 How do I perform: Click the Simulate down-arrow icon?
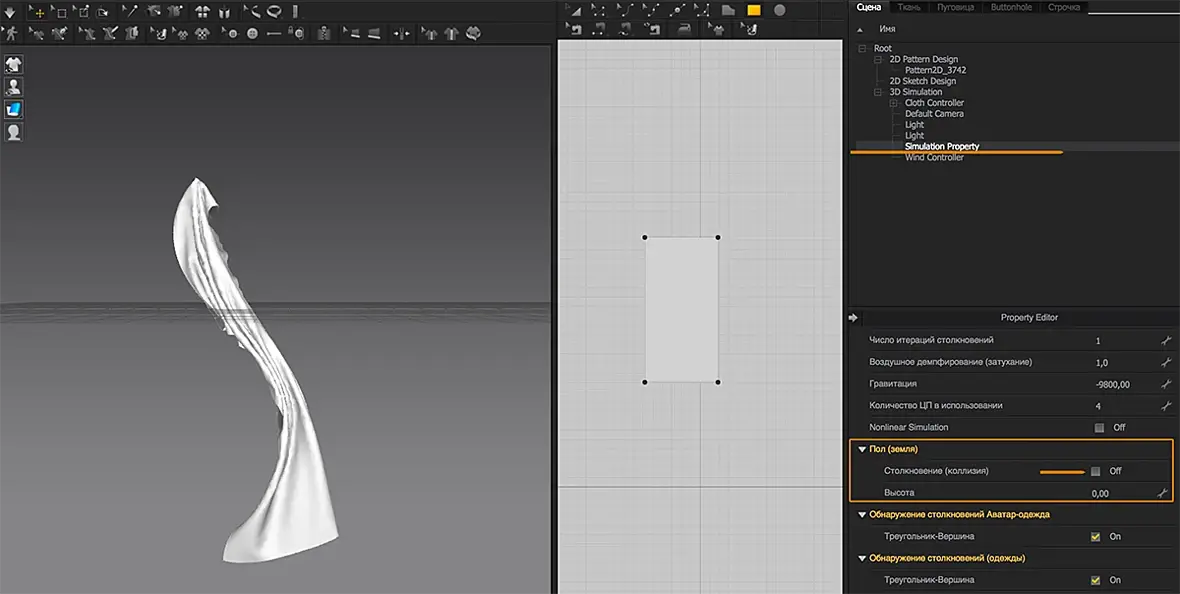pyautogui.click(x=11, y=12)
